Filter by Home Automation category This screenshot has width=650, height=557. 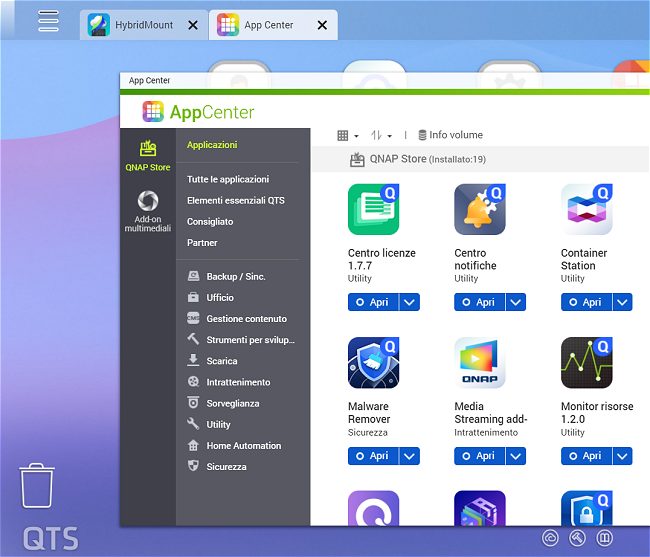234,446
